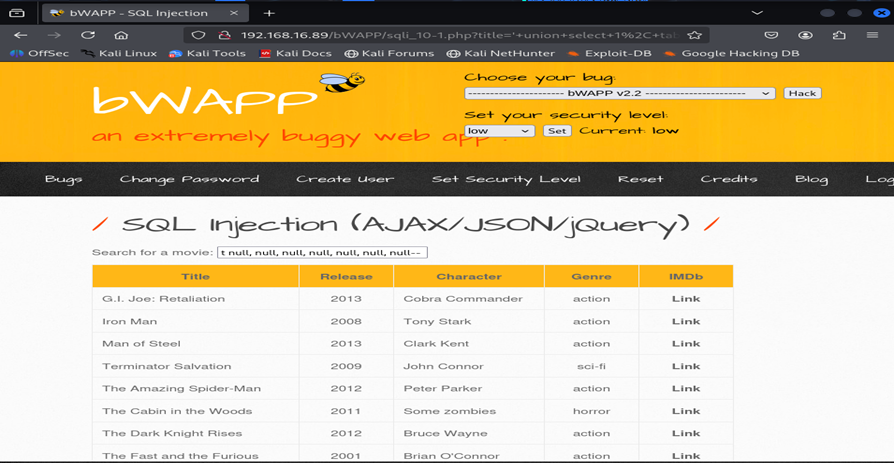
Task: Open the Exploit-DB bookmark
Action: tap(609, 54)
